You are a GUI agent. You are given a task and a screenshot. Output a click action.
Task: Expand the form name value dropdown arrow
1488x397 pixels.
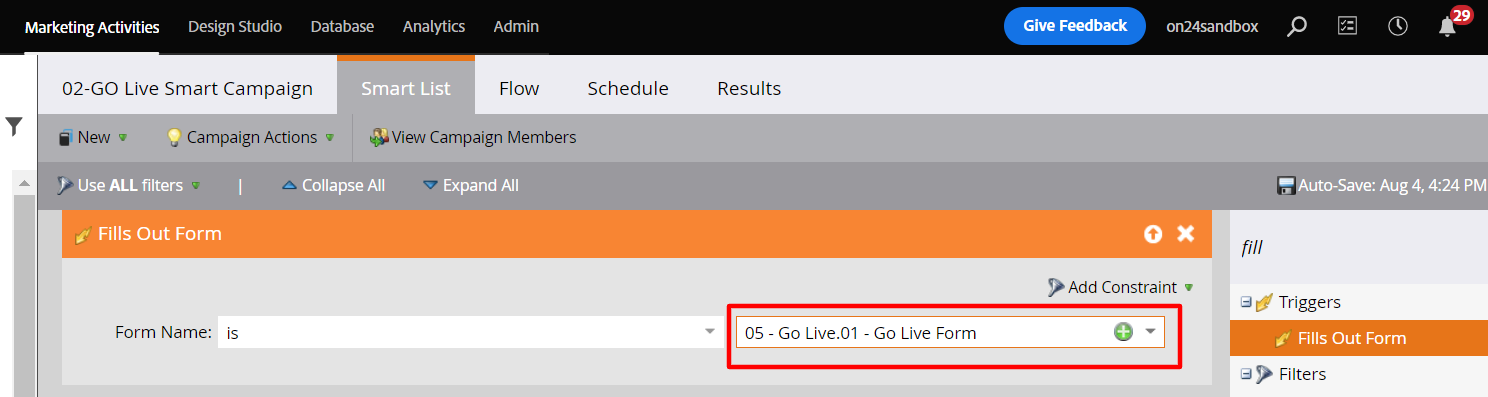click(x=1151, y=332)
